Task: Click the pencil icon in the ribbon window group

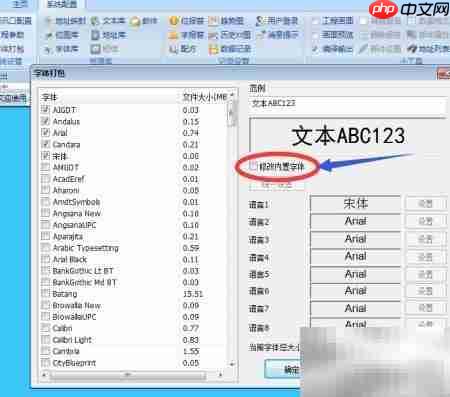Action: (x=363, y=49)
